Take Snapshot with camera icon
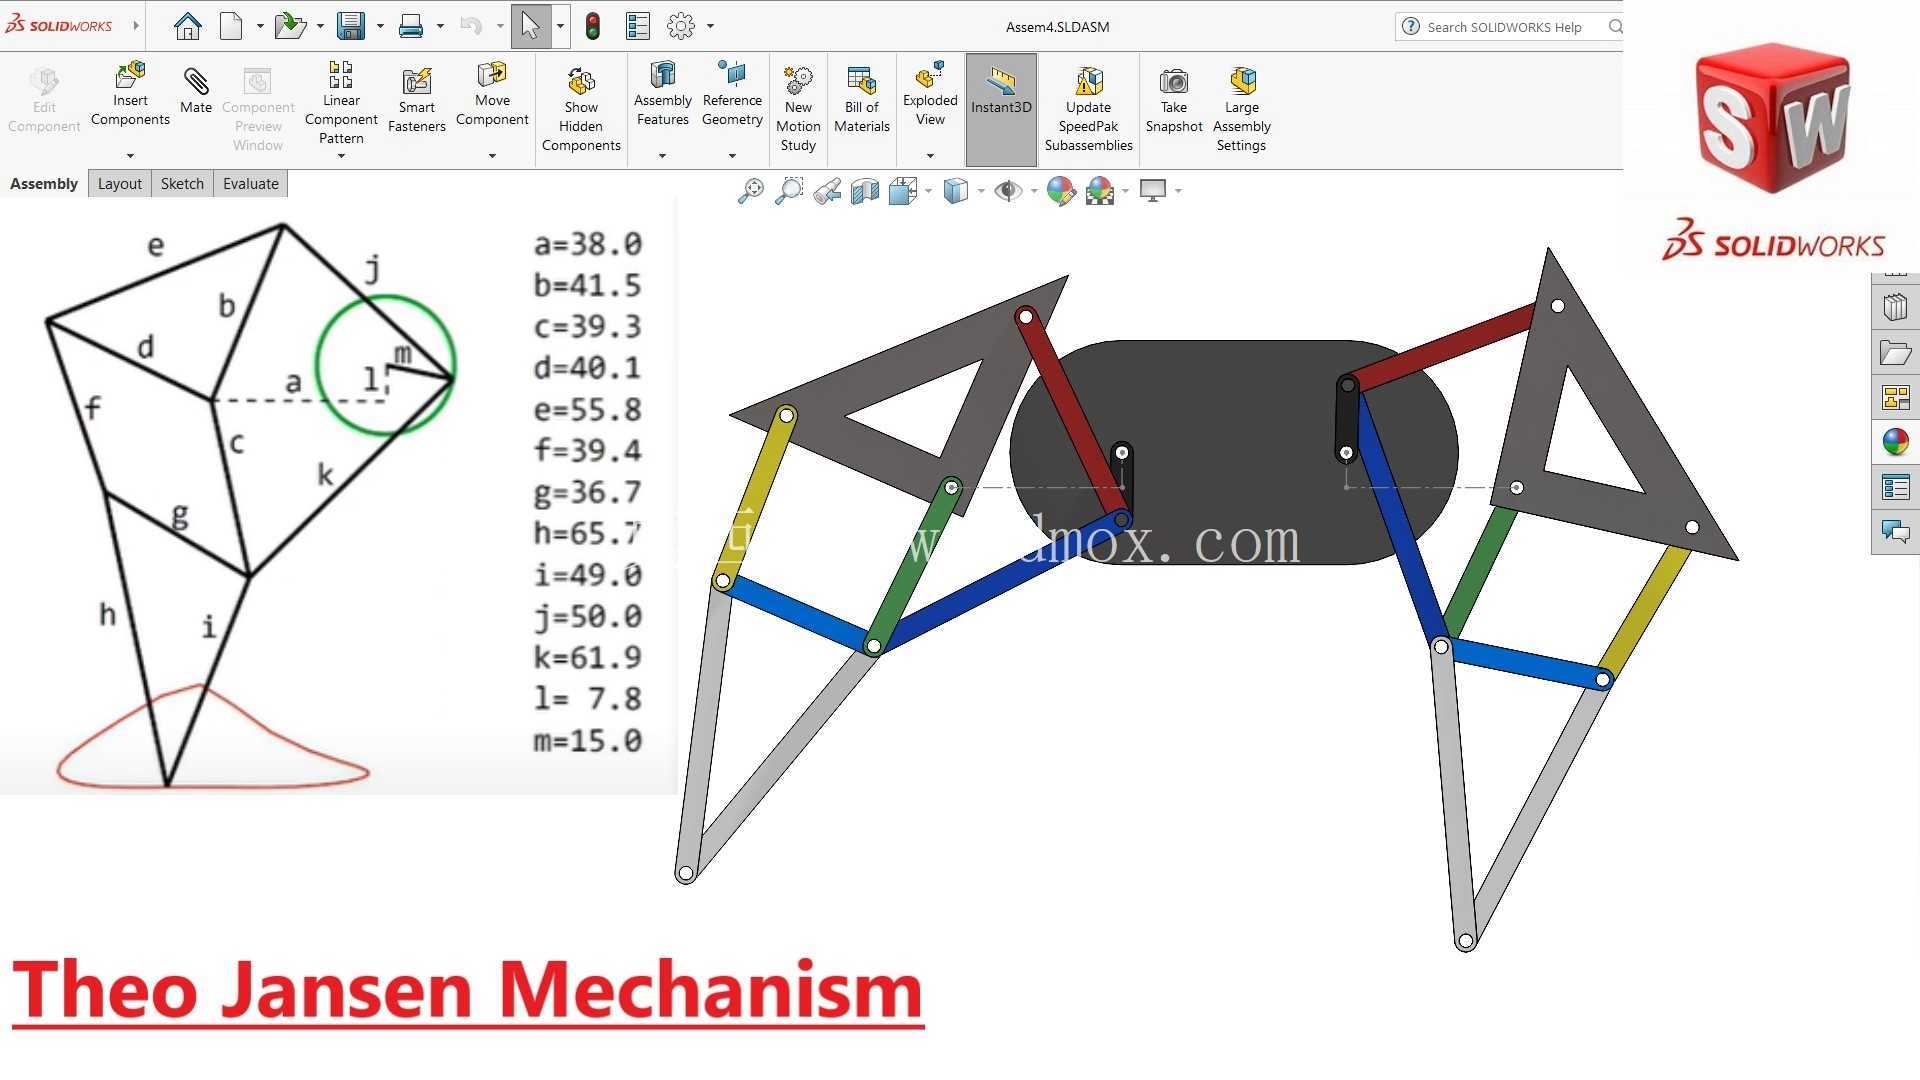Image resolution: width=1920 pixels, height=1080 pixels. [x=1174, y=101]
